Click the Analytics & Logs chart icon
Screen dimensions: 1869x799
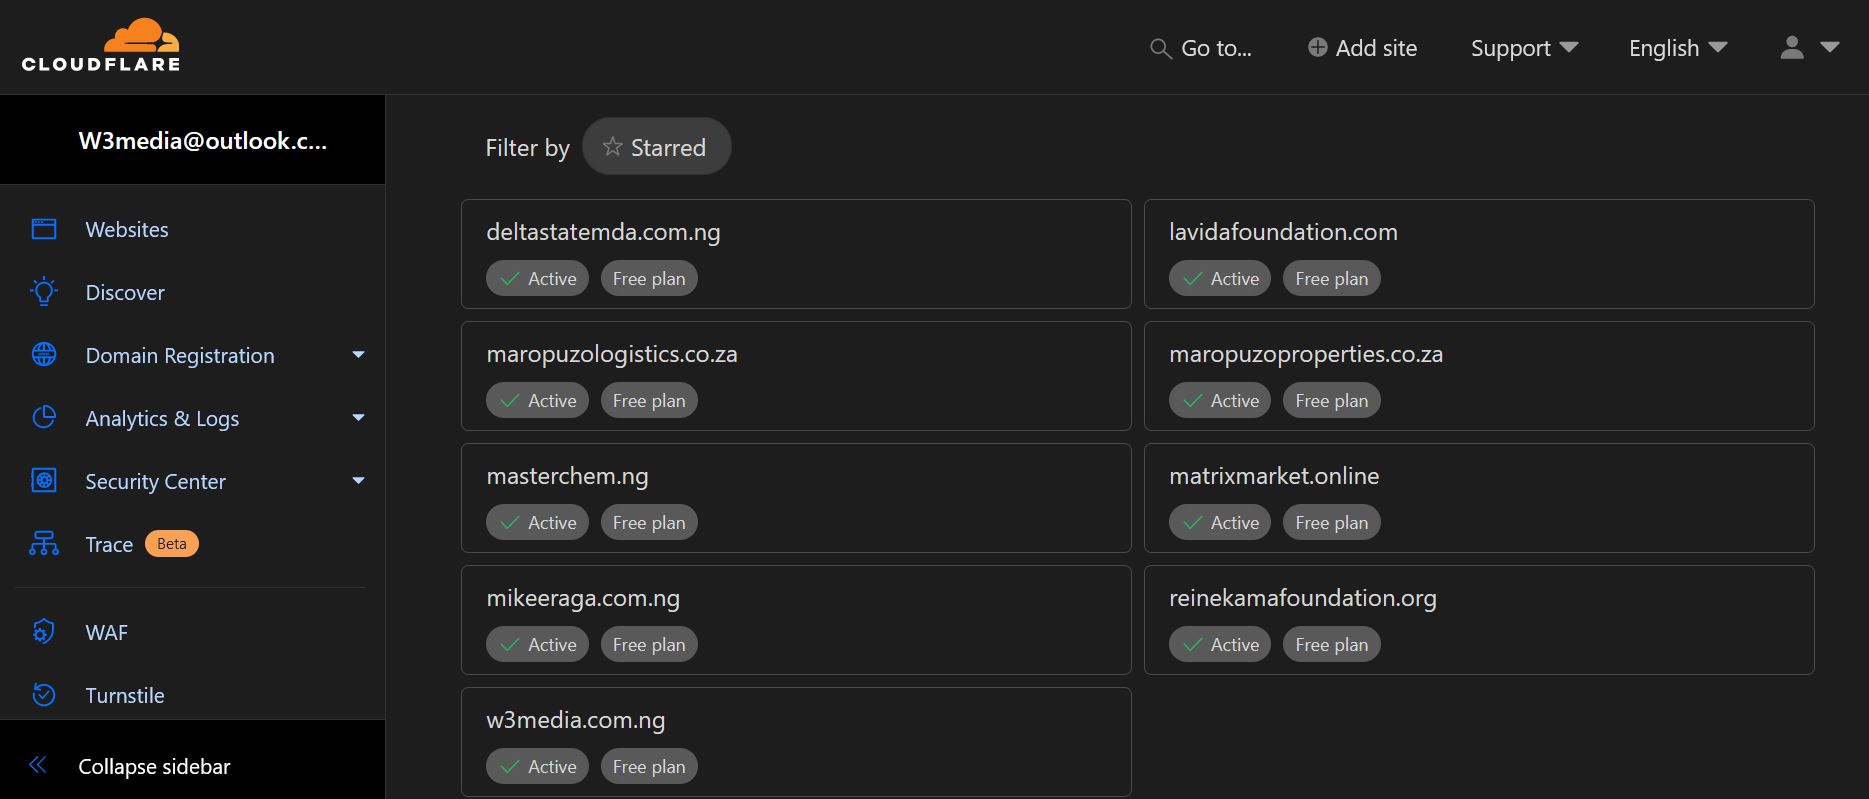[x=44, y=418]
